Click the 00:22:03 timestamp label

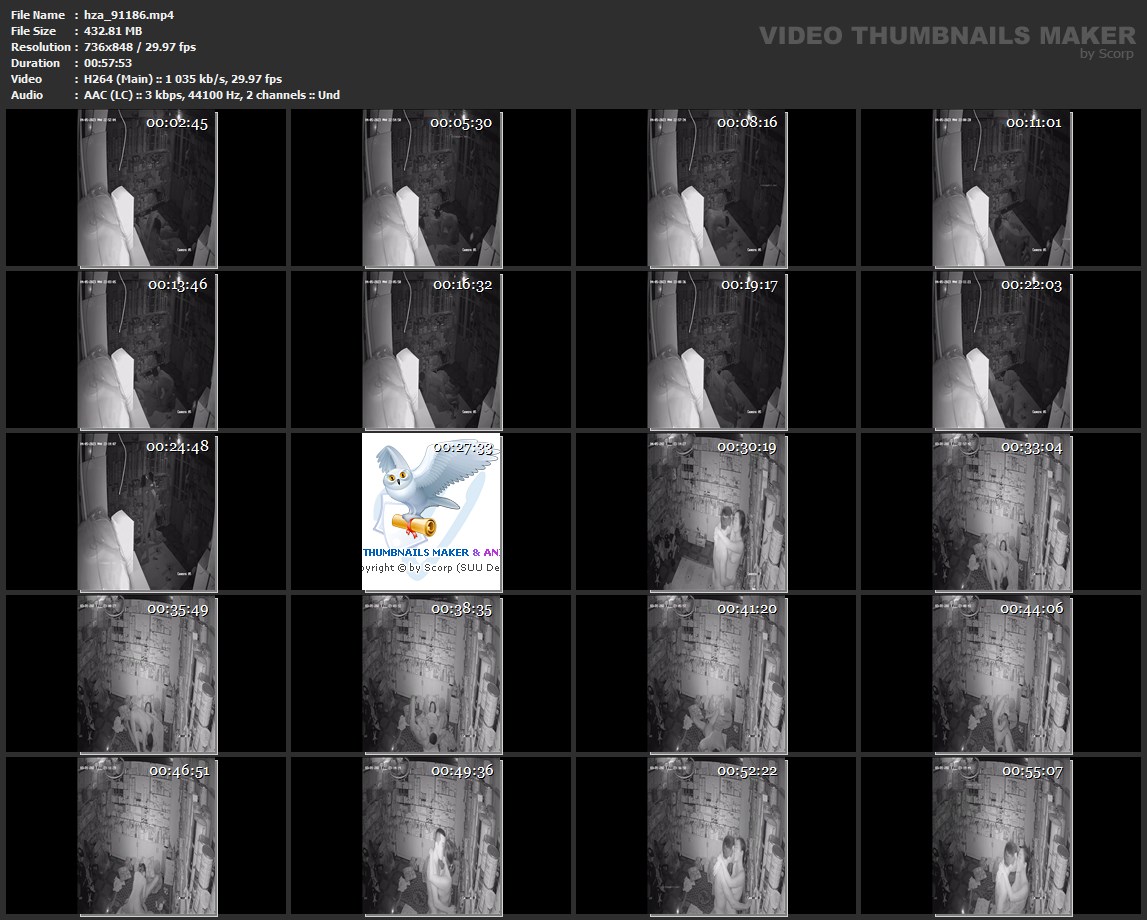(x=1031, y=285)
